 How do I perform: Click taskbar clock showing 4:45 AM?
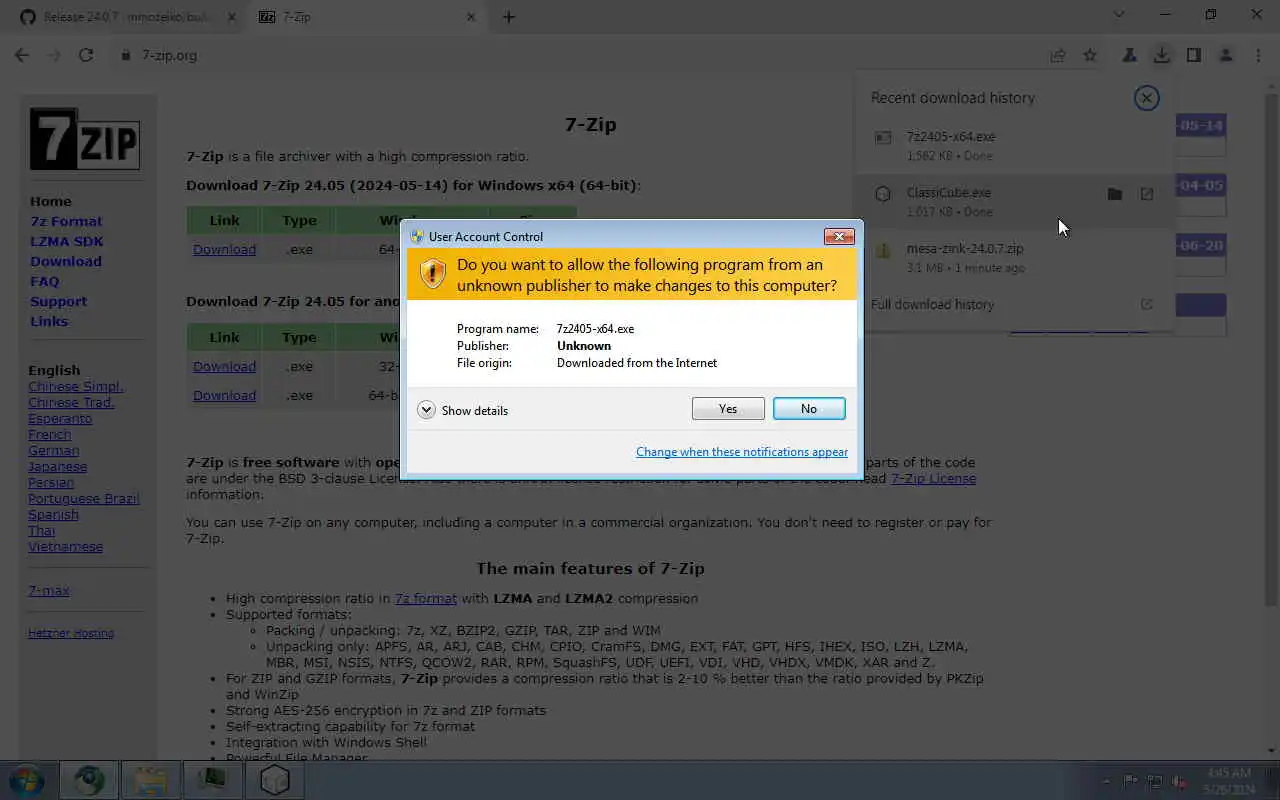[x=1229, y=781]
